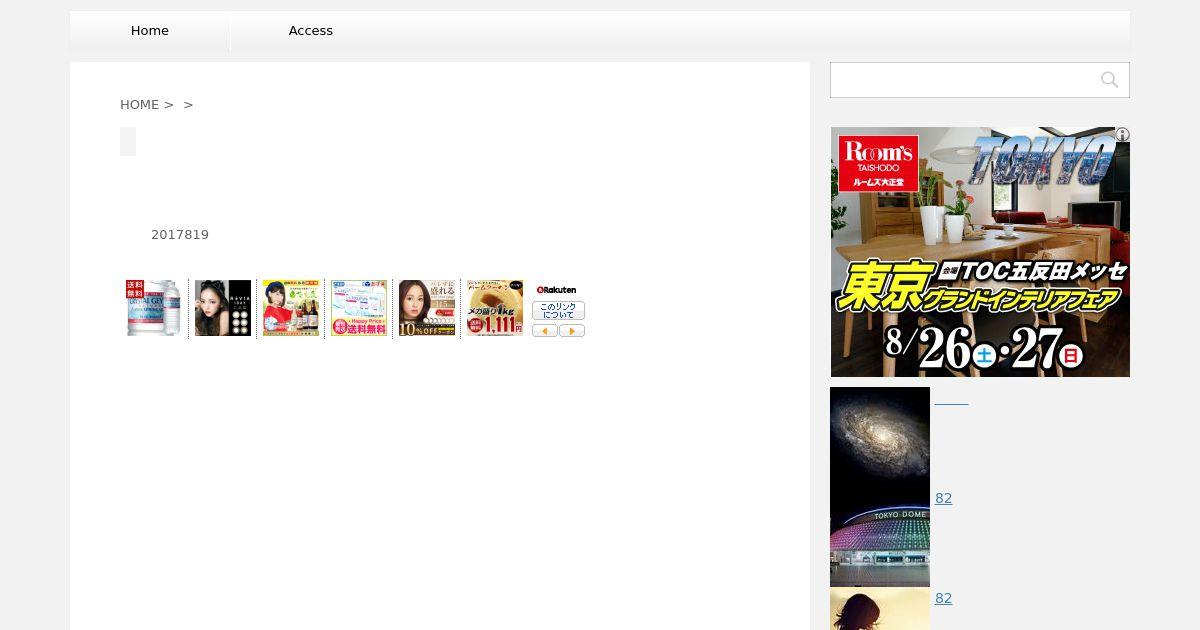Open the Home menu item

click(150, 31)
